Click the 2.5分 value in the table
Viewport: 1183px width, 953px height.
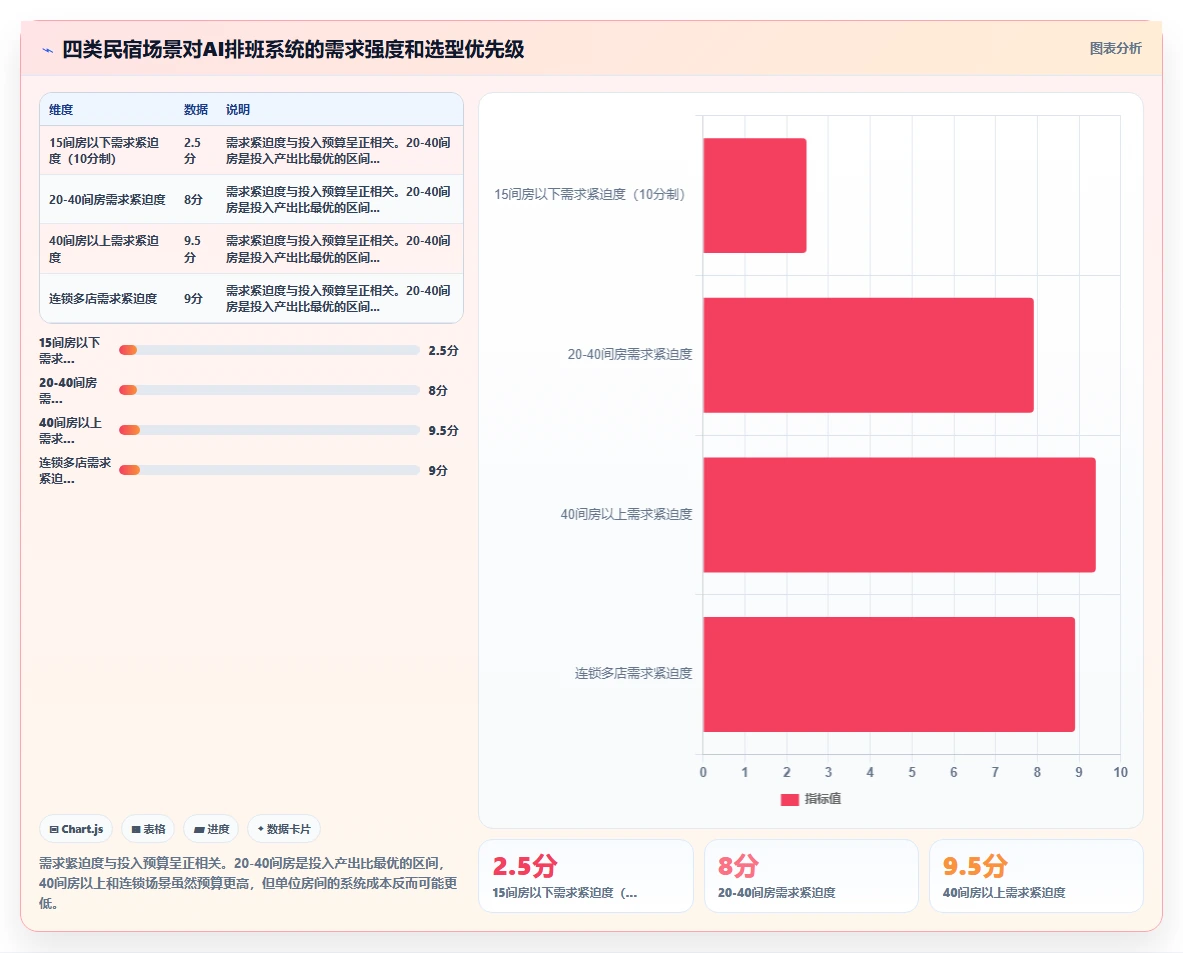pos(192,150)
